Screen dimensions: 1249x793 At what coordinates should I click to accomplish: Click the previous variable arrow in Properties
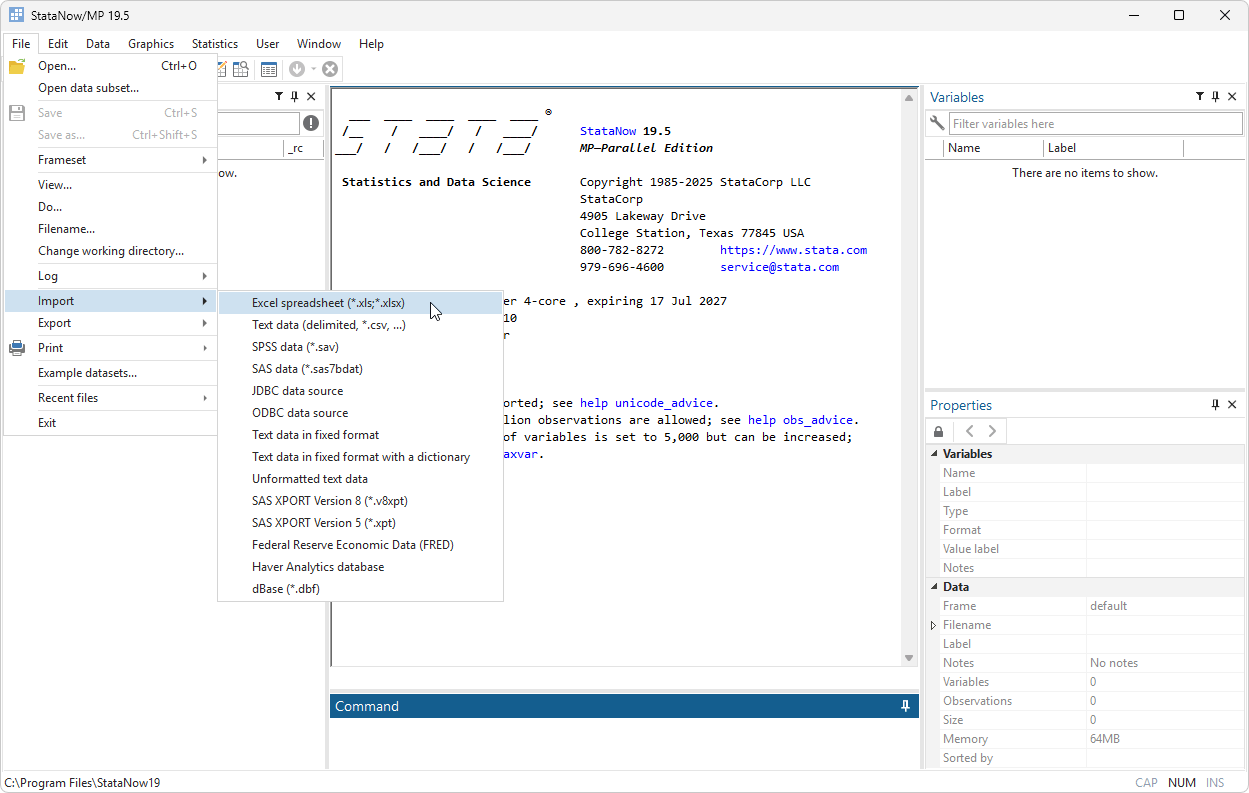969,432
